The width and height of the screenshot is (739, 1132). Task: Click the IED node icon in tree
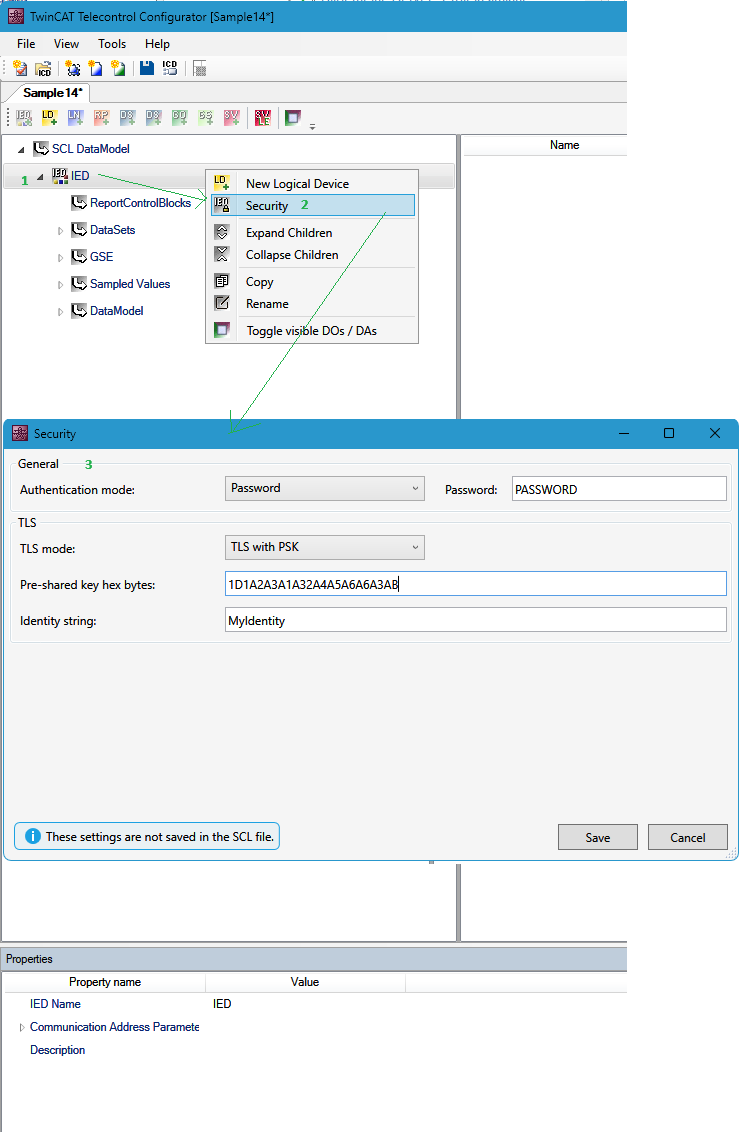60,175
